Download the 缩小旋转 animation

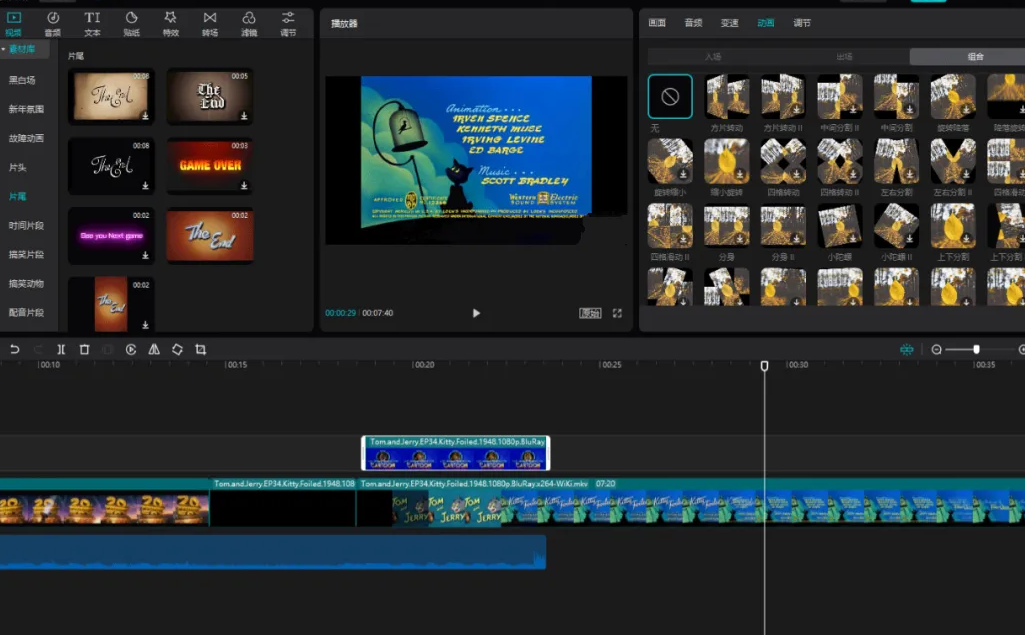click(739, 174)
